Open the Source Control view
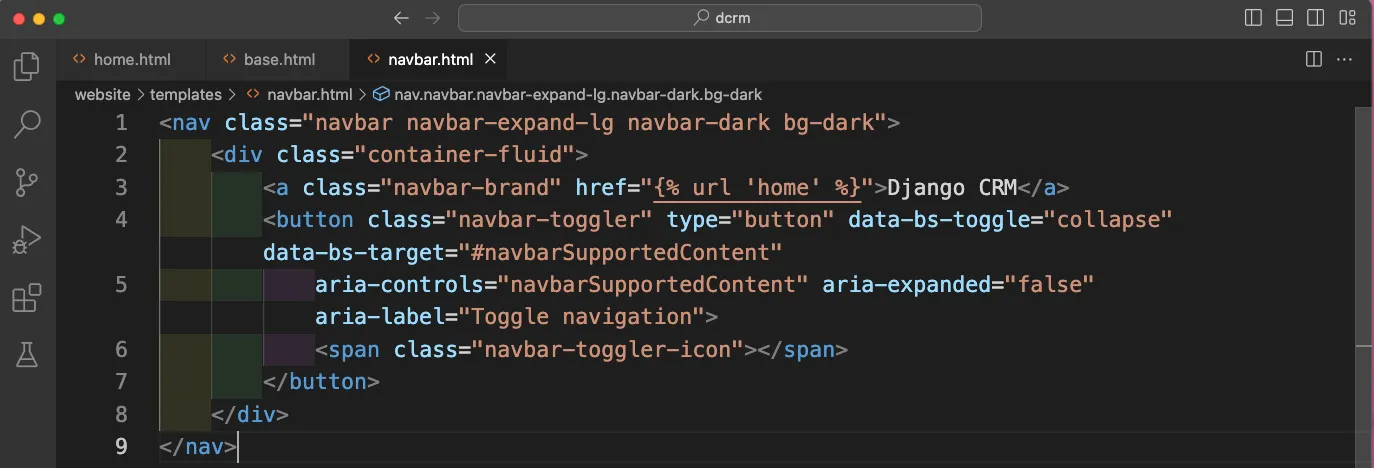The image size is (1374, 468). pyautogui.click(x=27, y=182)
